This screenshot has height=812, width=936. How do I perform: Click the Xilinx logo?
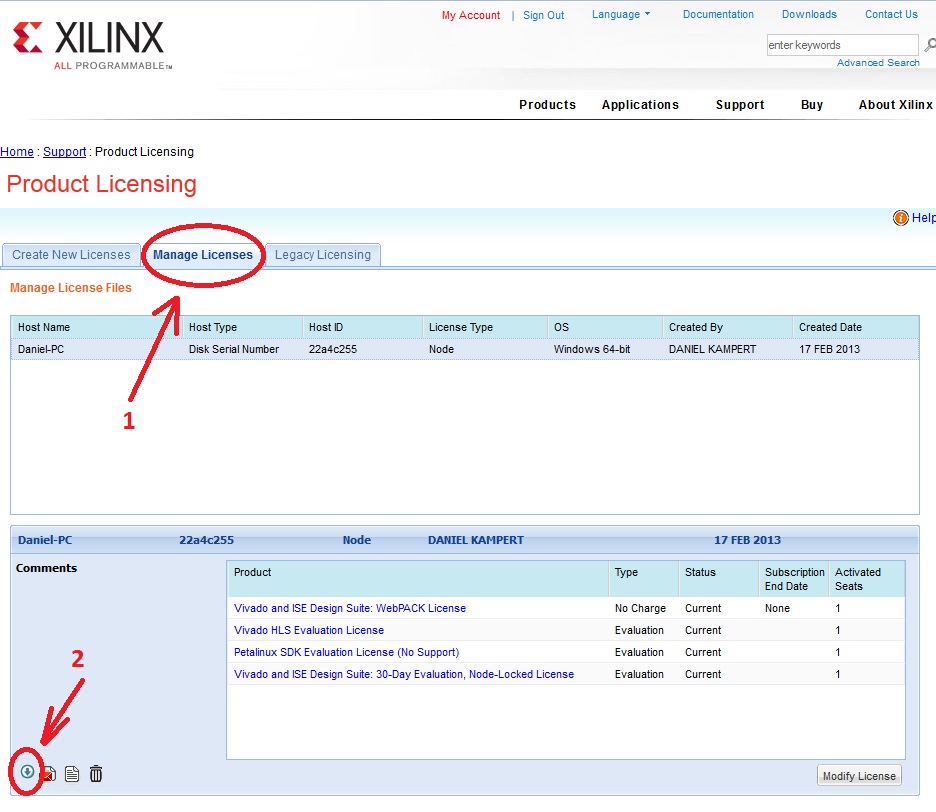pyautogui.click(x=93, y=46)
